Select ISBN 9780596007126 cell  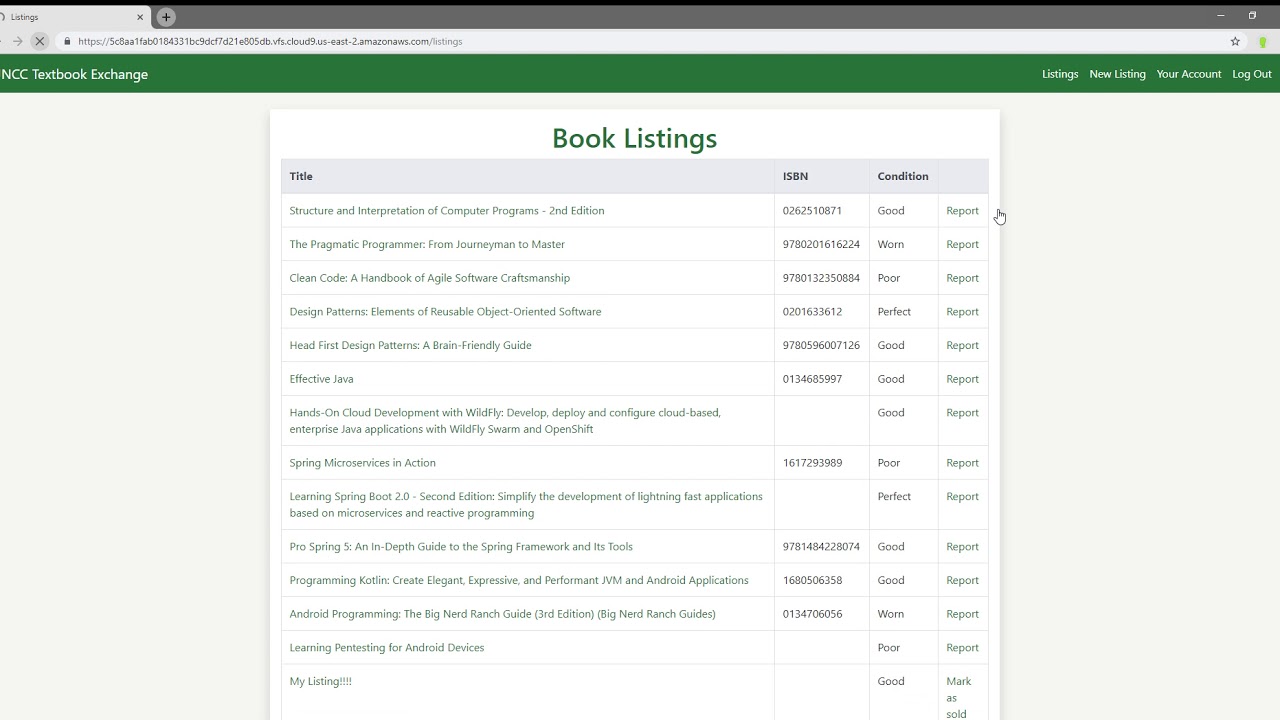tap(821, 345)
